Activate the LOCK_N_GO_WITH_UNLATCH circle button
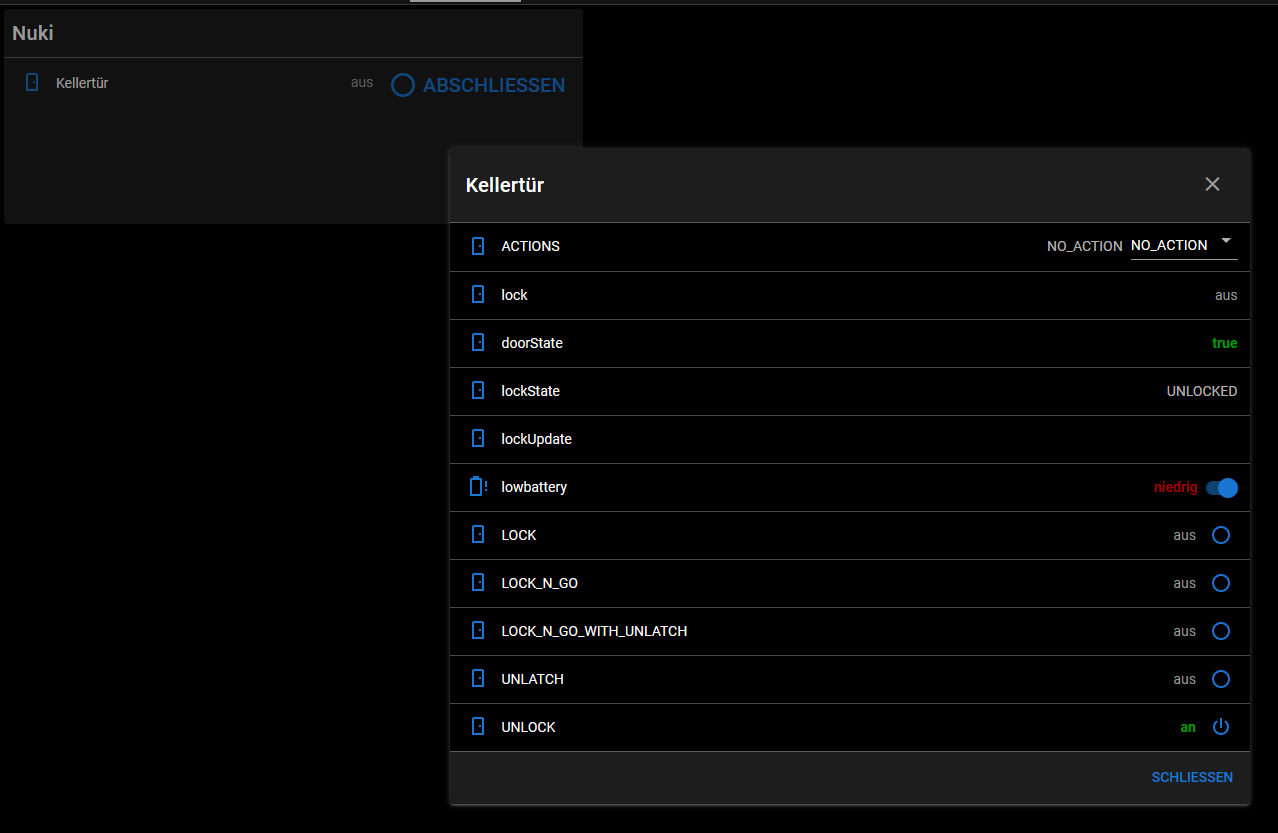 click(x=1221, y=631)
